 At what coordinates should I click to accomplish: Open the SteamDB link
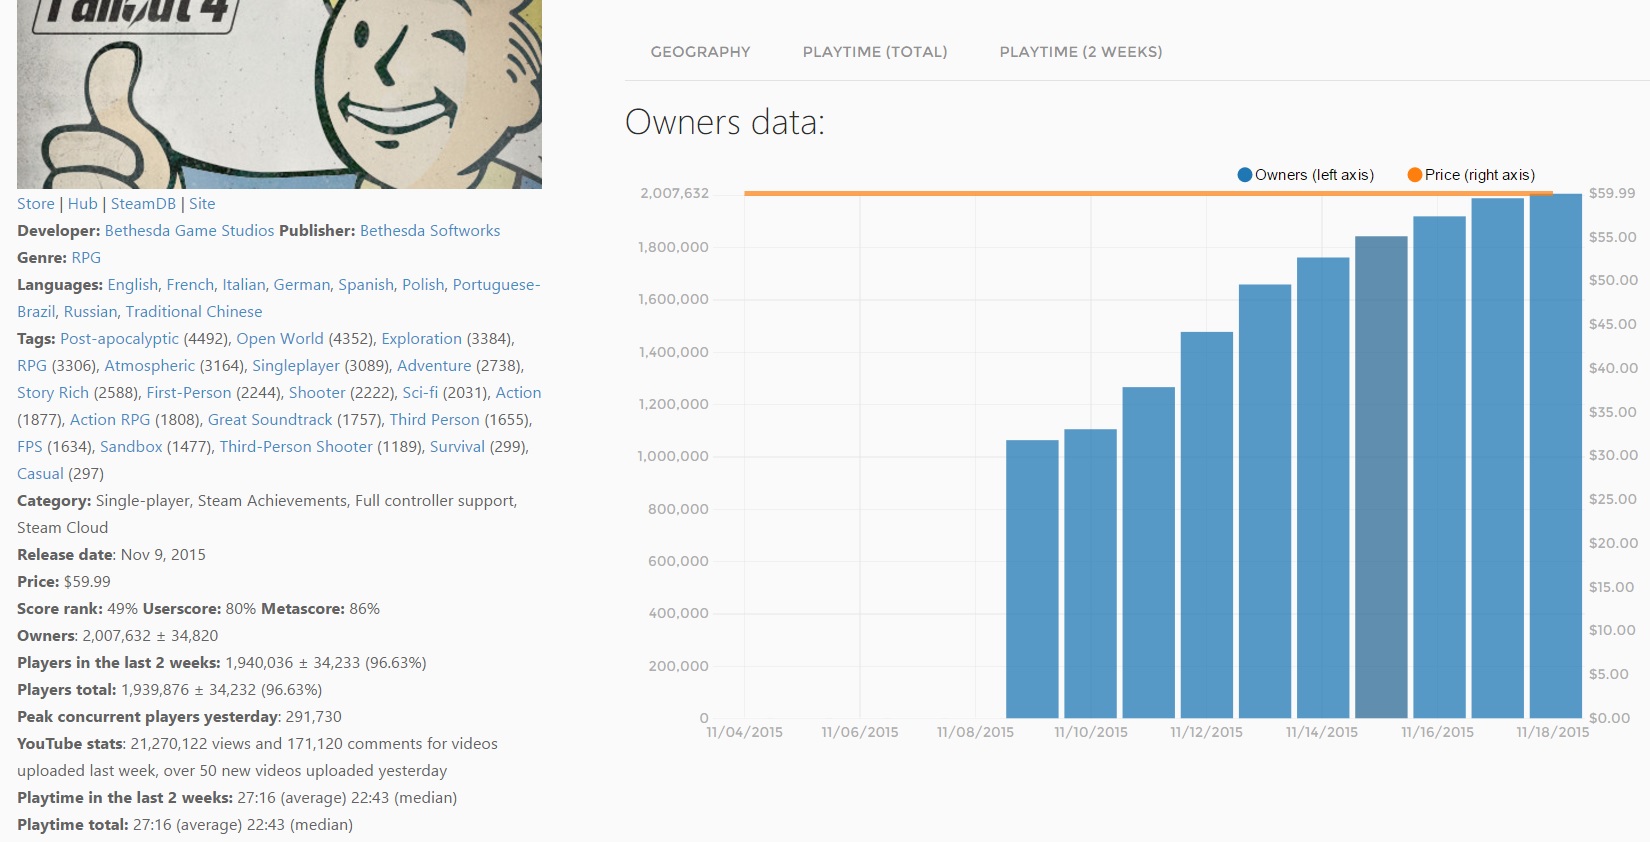[x=143, y=204]
